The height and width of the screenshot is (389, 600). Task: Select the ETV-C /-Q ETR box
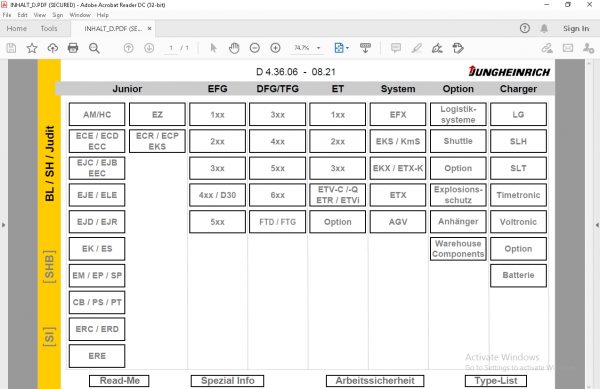click(338, 195)
